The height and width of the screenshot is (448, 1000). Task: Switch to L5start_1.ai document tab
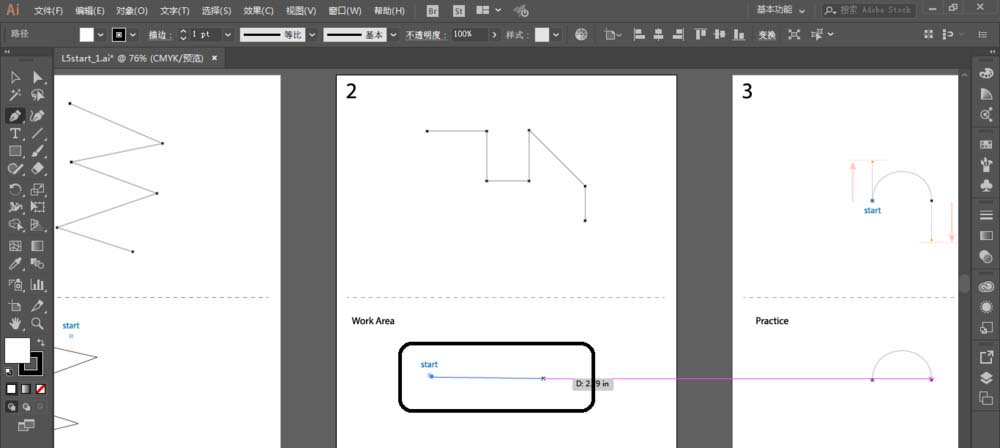(x=132, y=58)
